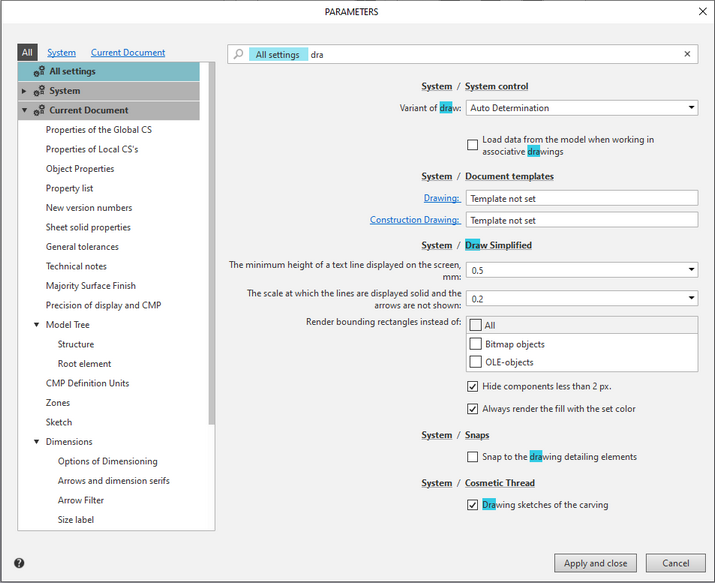Select Size label item

[76, 520]
